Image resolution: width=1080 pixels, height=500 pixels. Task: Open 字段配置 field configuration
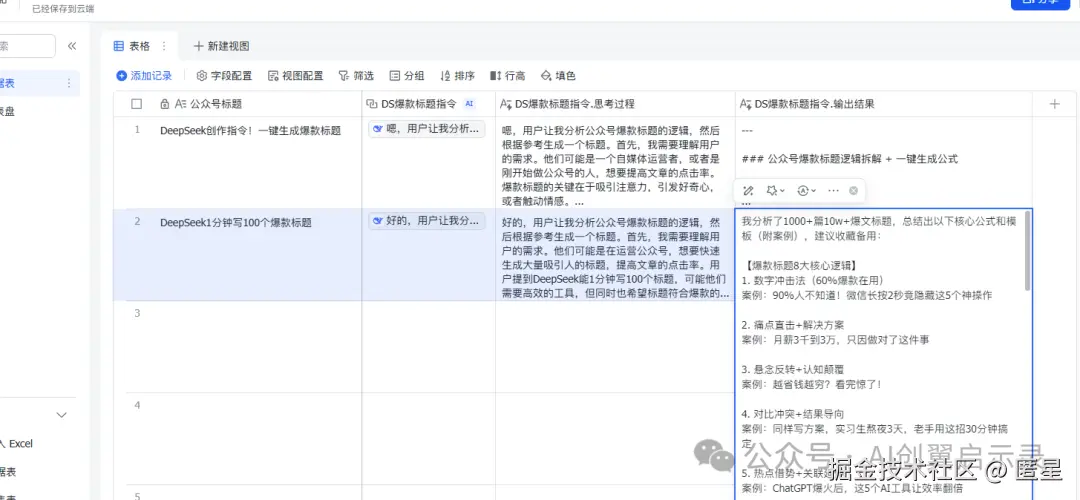coord(225,76)
